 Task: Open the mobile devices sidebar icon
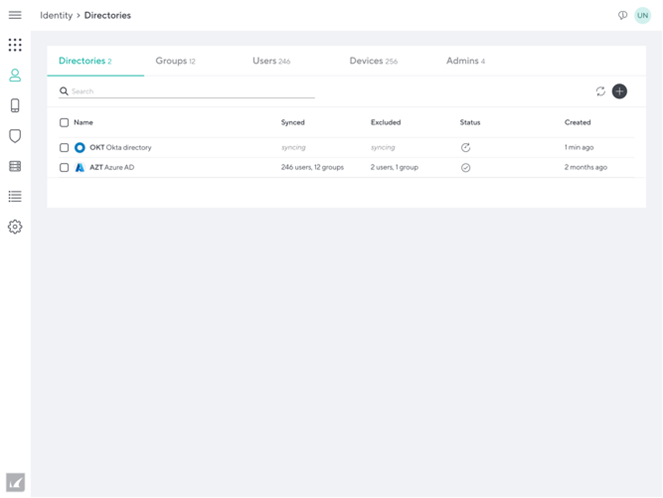15,106
